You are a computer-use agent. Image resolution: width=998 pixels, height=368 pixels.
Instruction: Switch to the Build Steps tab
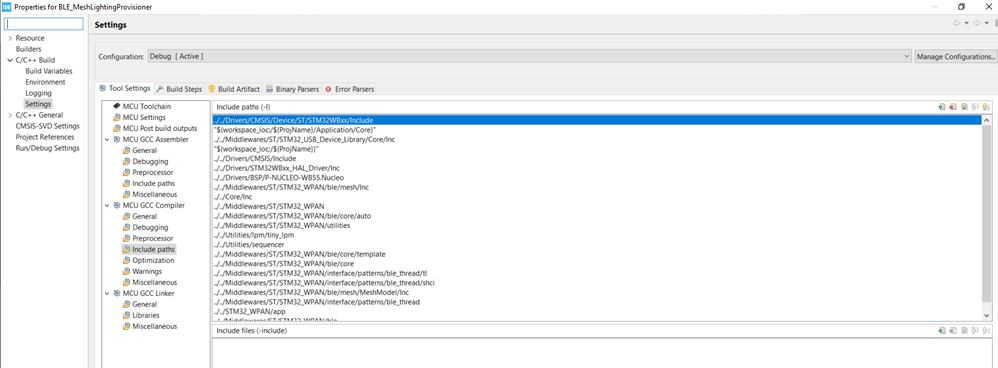pyautogui.click(x=179, y=89)
